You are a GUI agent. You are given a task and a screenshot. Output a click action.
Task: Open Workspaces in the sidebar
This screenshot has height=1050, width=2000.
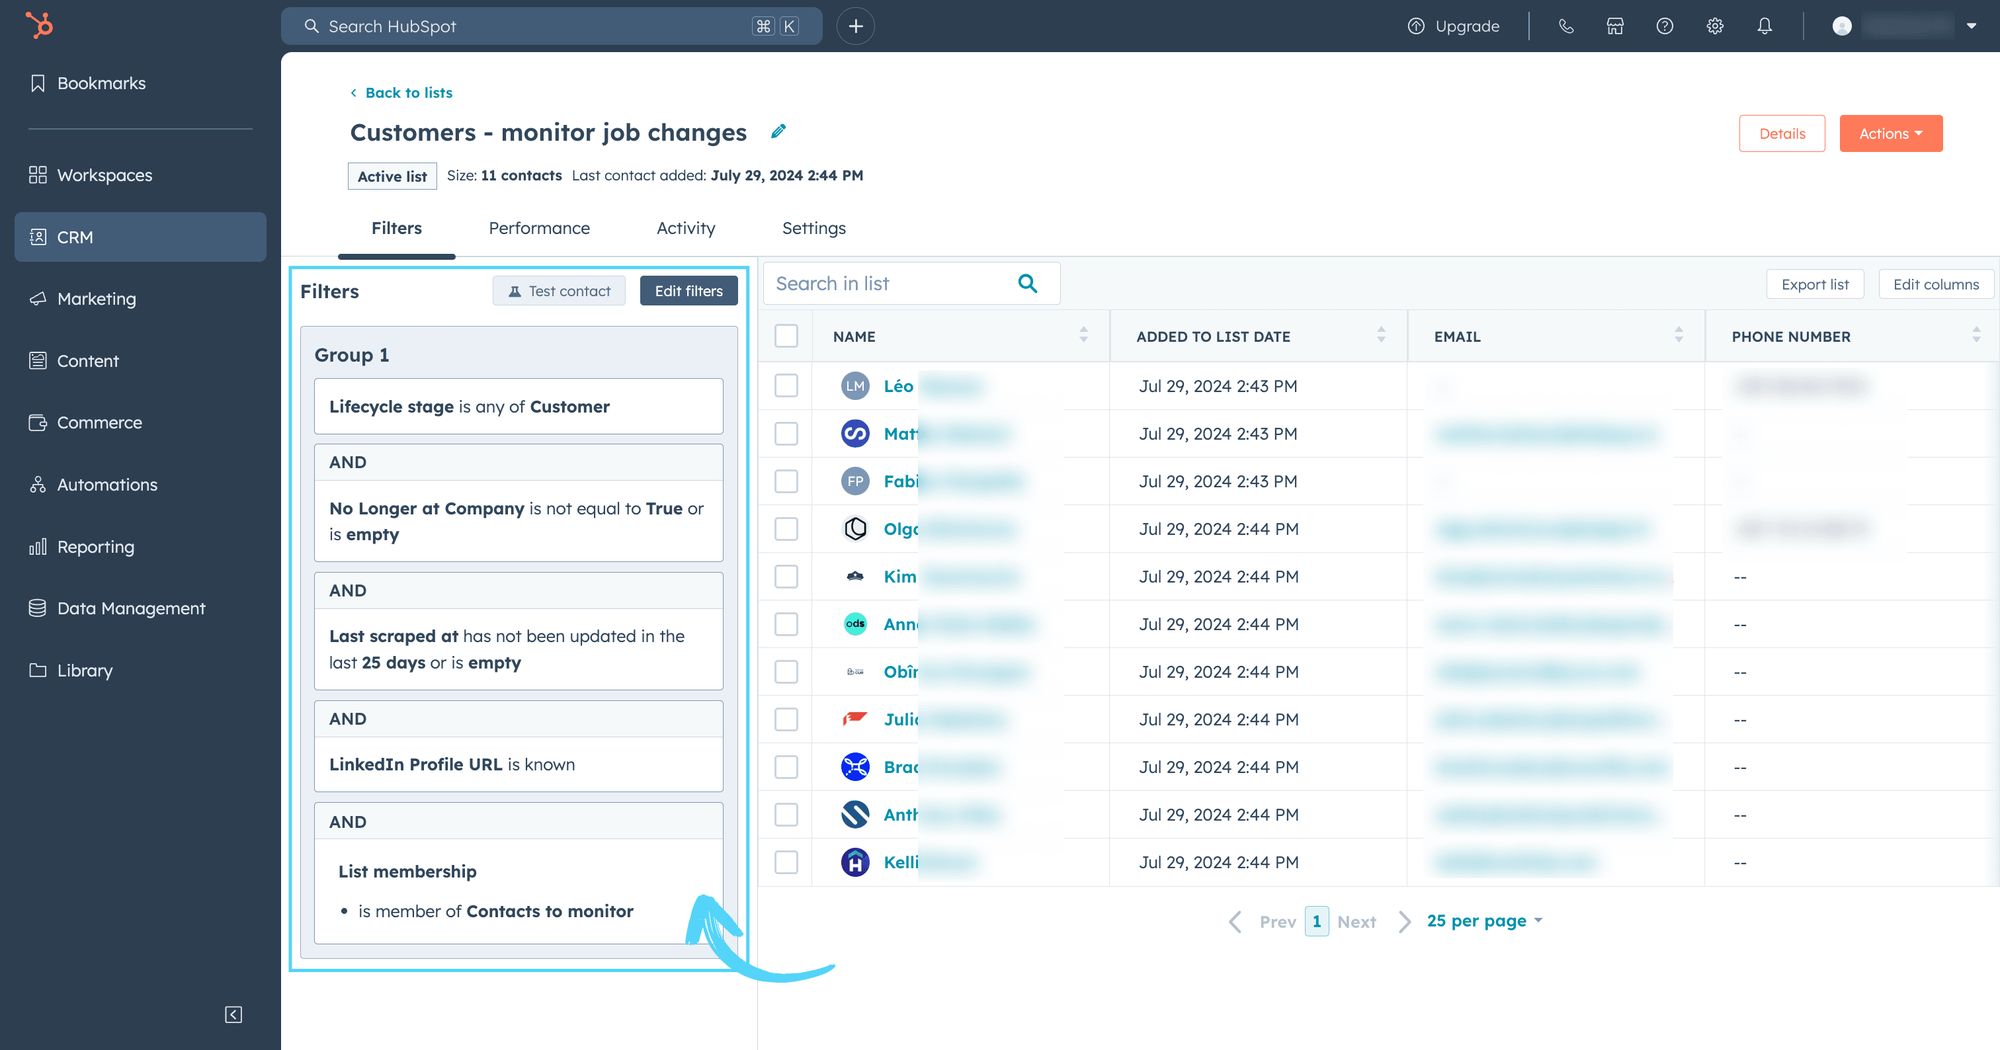tap(104, 175)
